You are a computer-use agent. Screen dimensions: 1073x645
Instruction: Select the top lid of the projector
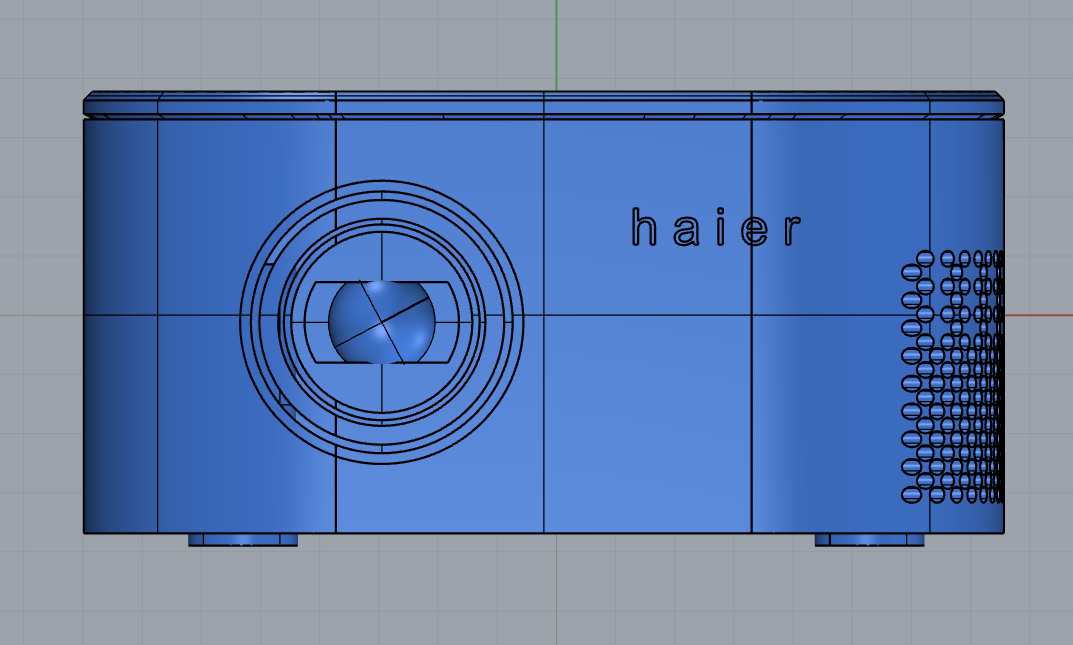point(545,105)
